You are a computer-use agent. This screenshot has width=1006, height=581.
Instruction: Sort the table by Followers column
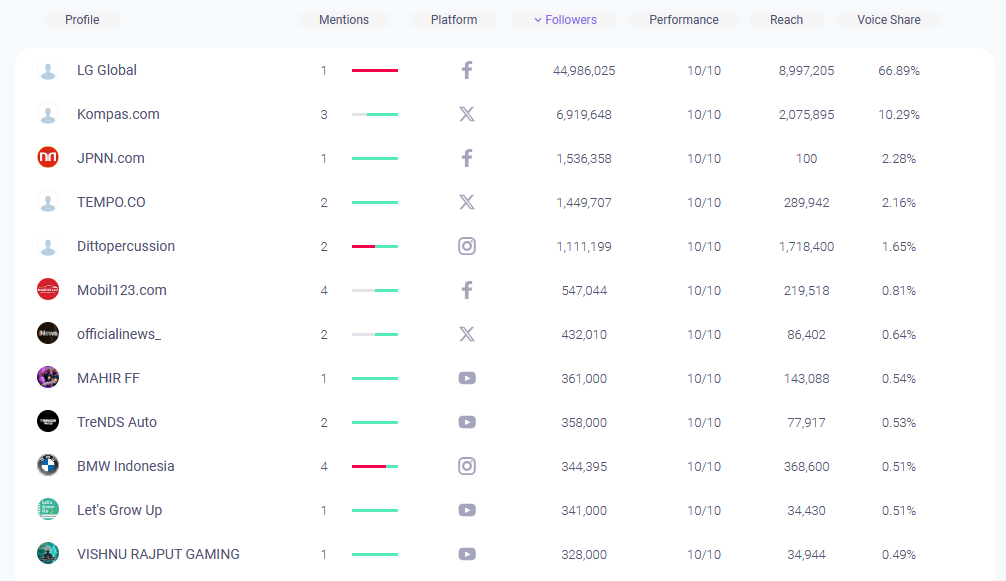(x=565, y=20)
